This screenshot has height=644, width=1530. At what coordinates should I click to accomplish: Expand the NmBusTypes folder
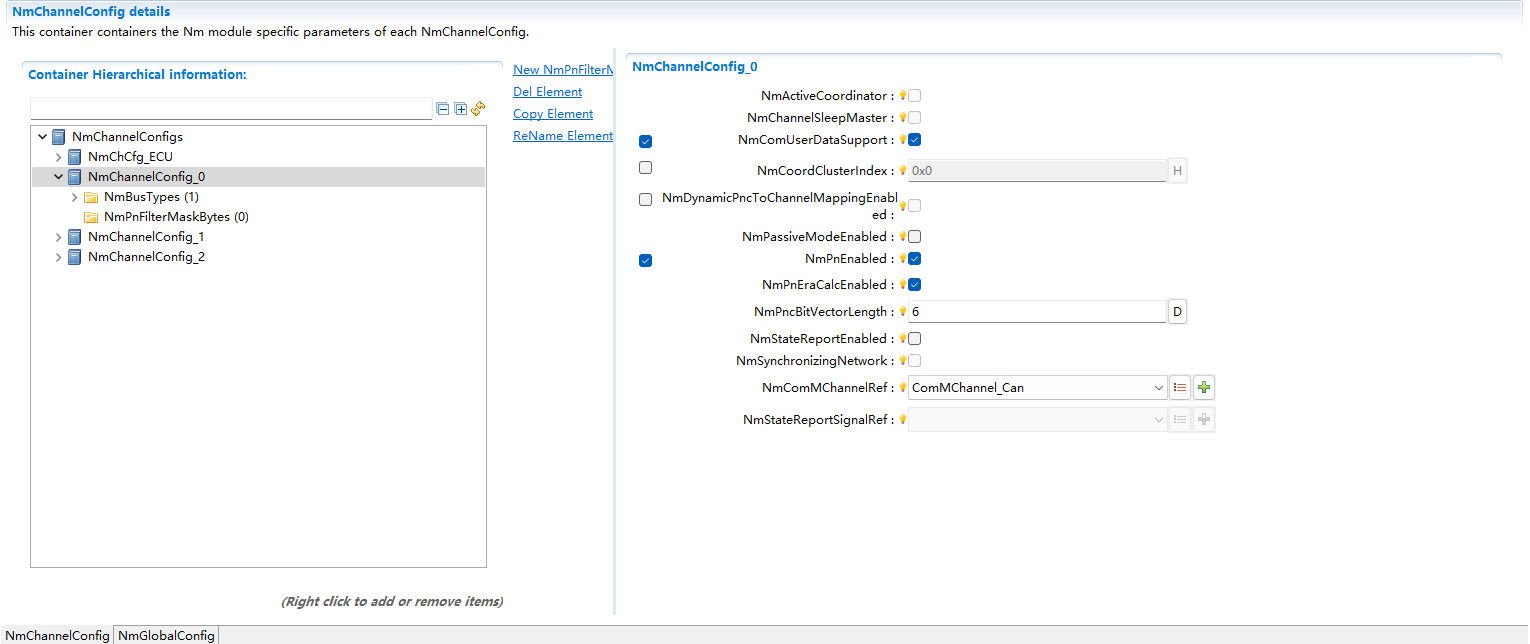75,197
